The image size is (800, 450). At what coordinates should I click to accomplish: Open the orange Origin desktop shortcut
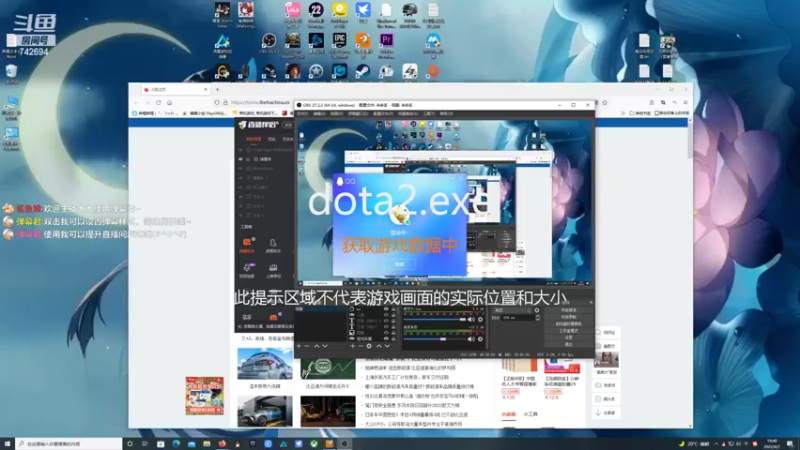click(433, 72)
